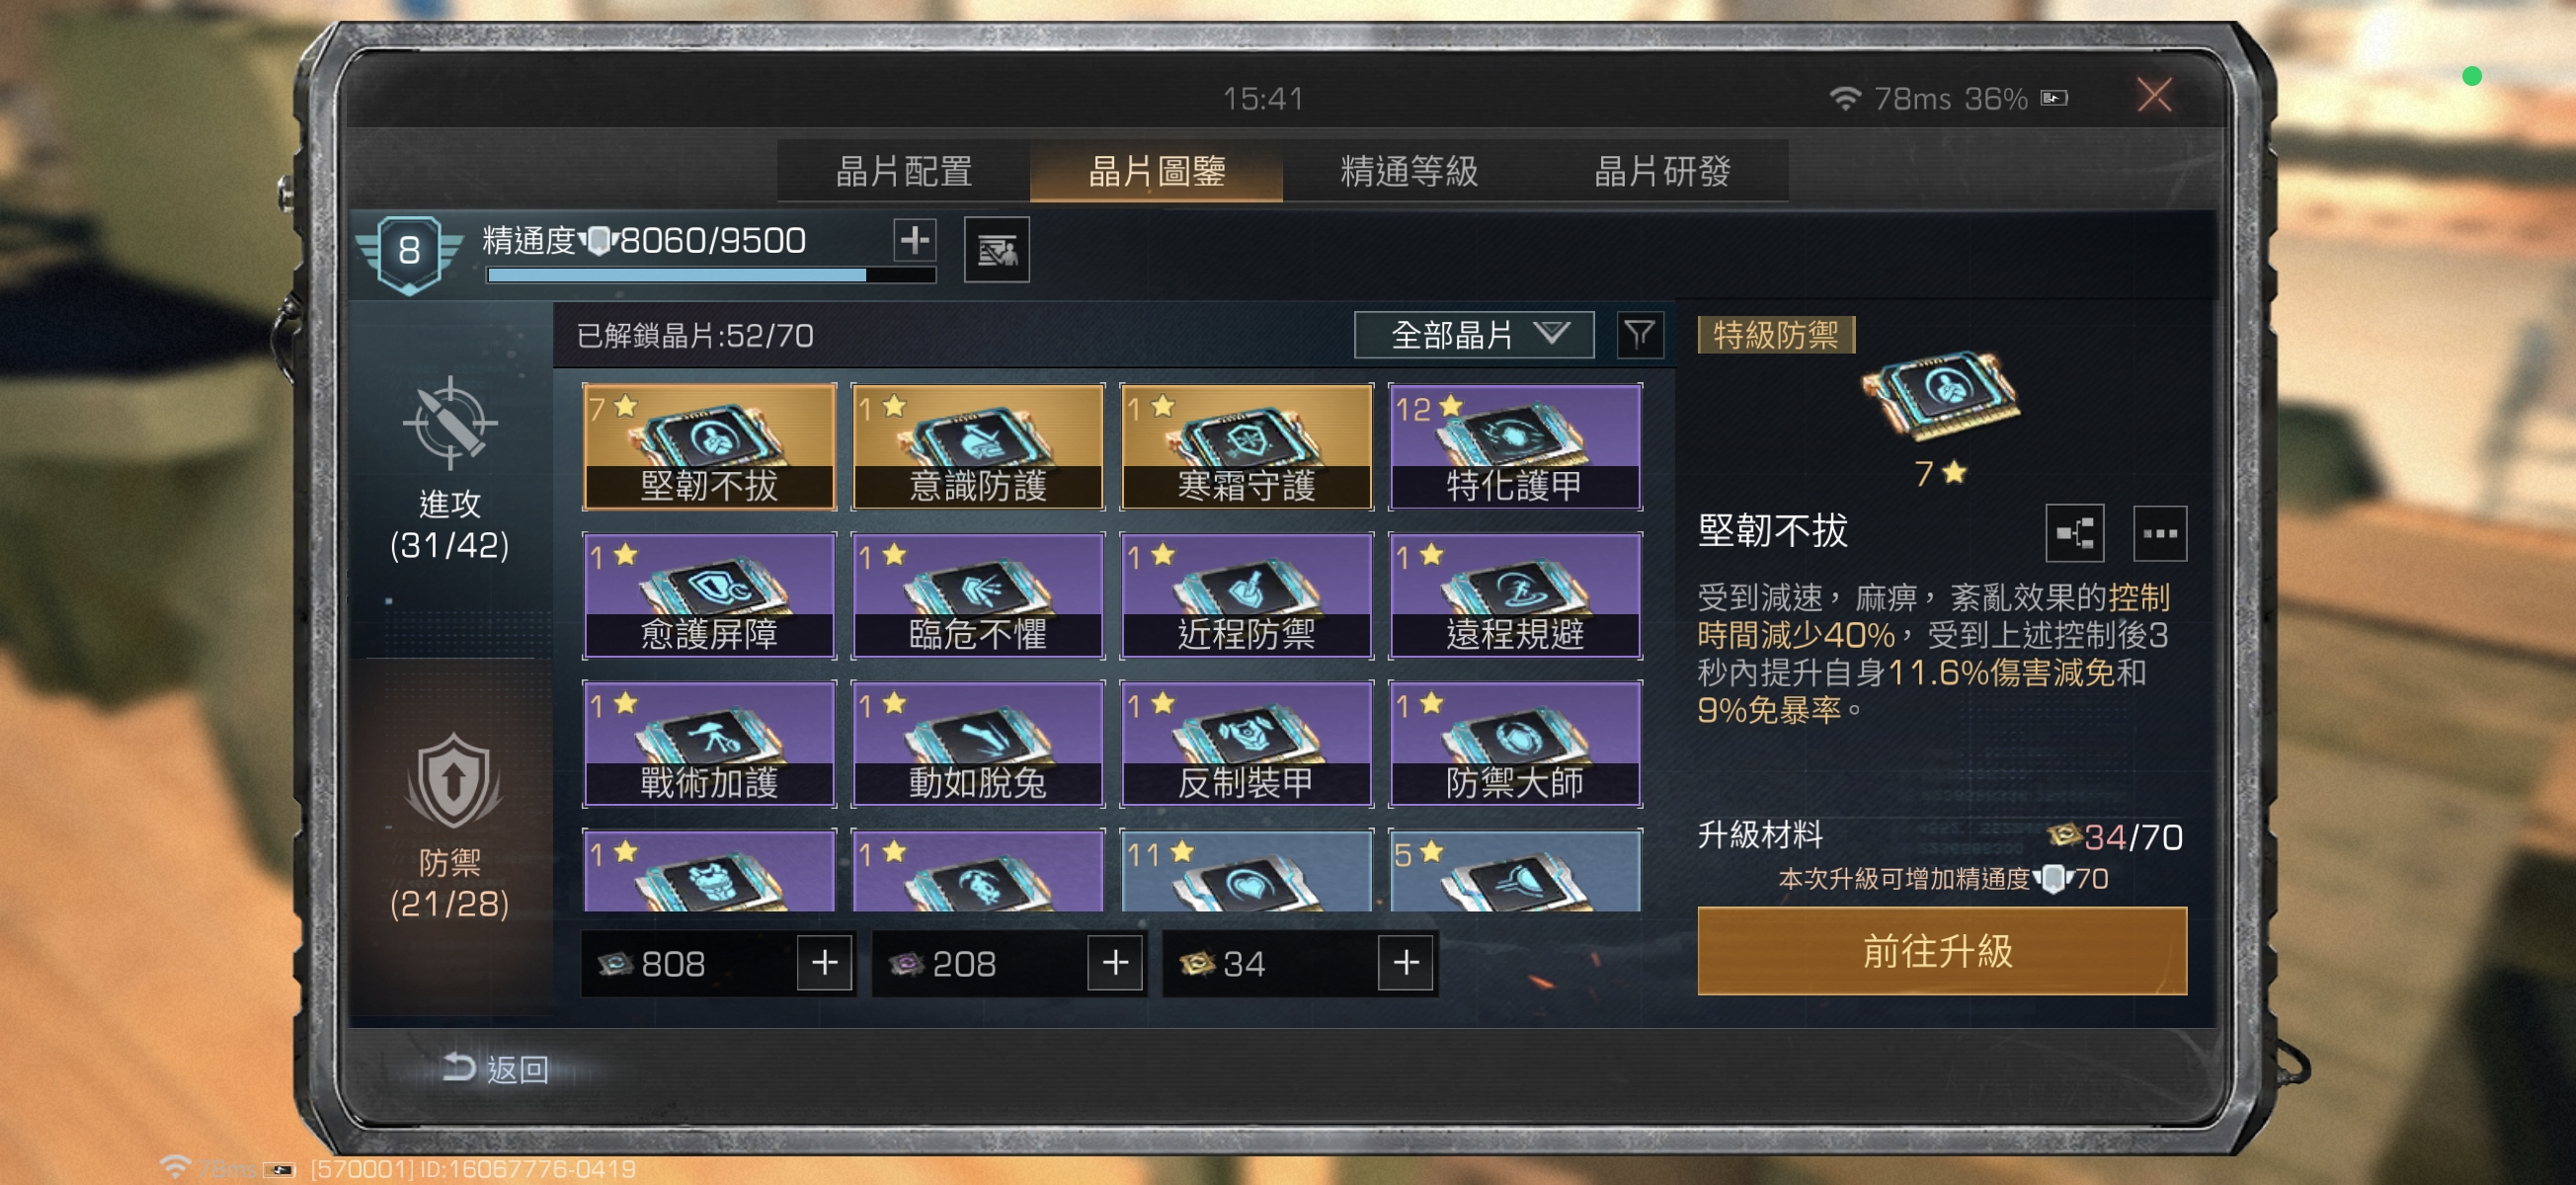This screenshot has width=2576, height=1185.
Task: Add more 34 gold chip material
Action: [x=1406, y=963]
